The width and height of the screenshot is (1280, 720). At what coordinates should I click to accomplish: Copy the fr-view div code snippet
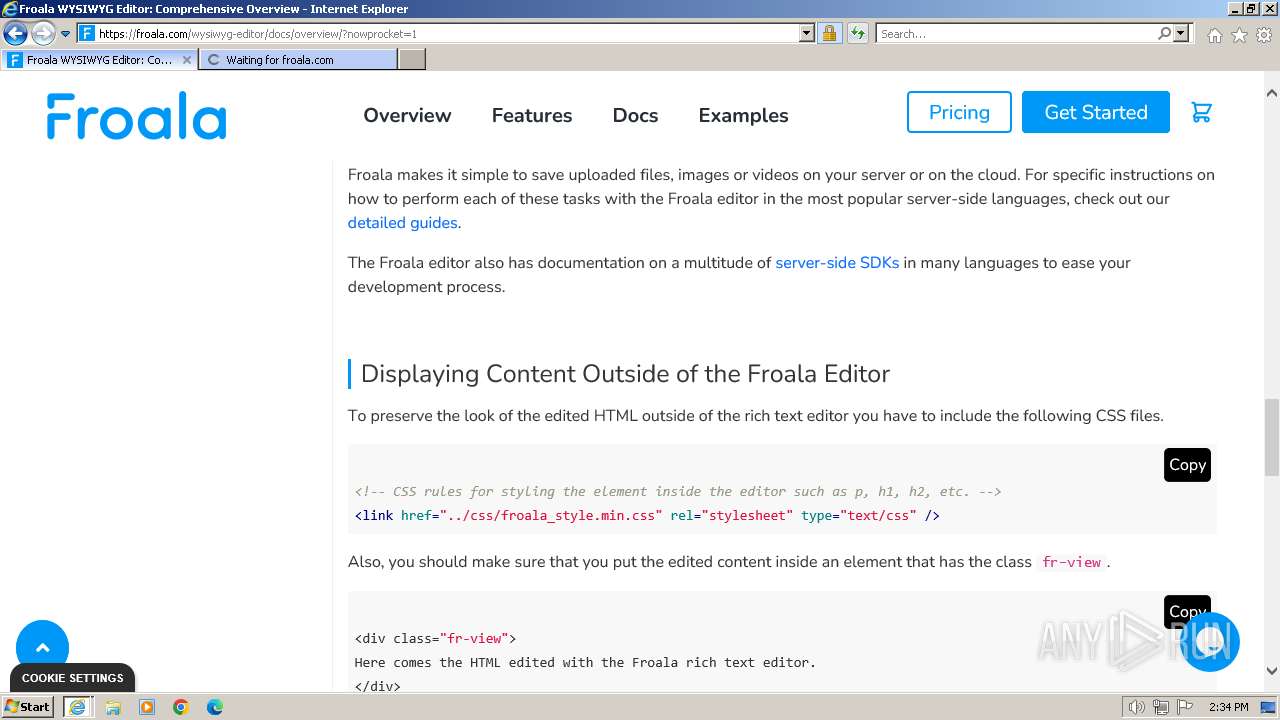[x=1187, y=611]
